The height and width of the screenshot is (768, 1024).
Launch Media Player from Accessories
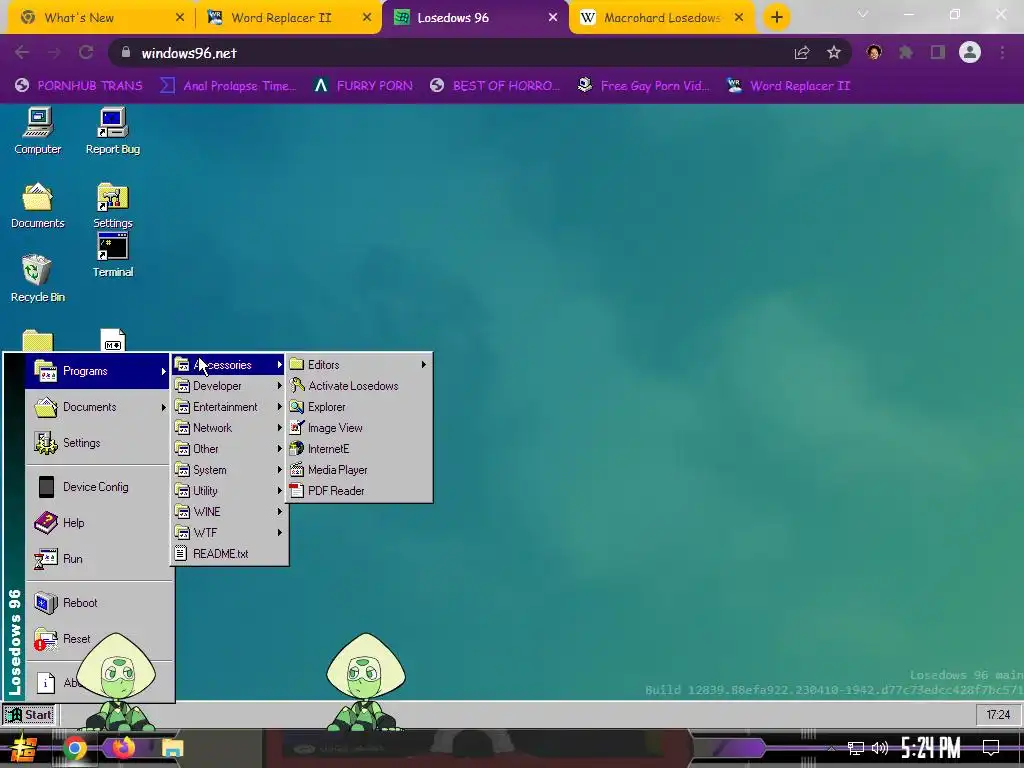(359, 470)
